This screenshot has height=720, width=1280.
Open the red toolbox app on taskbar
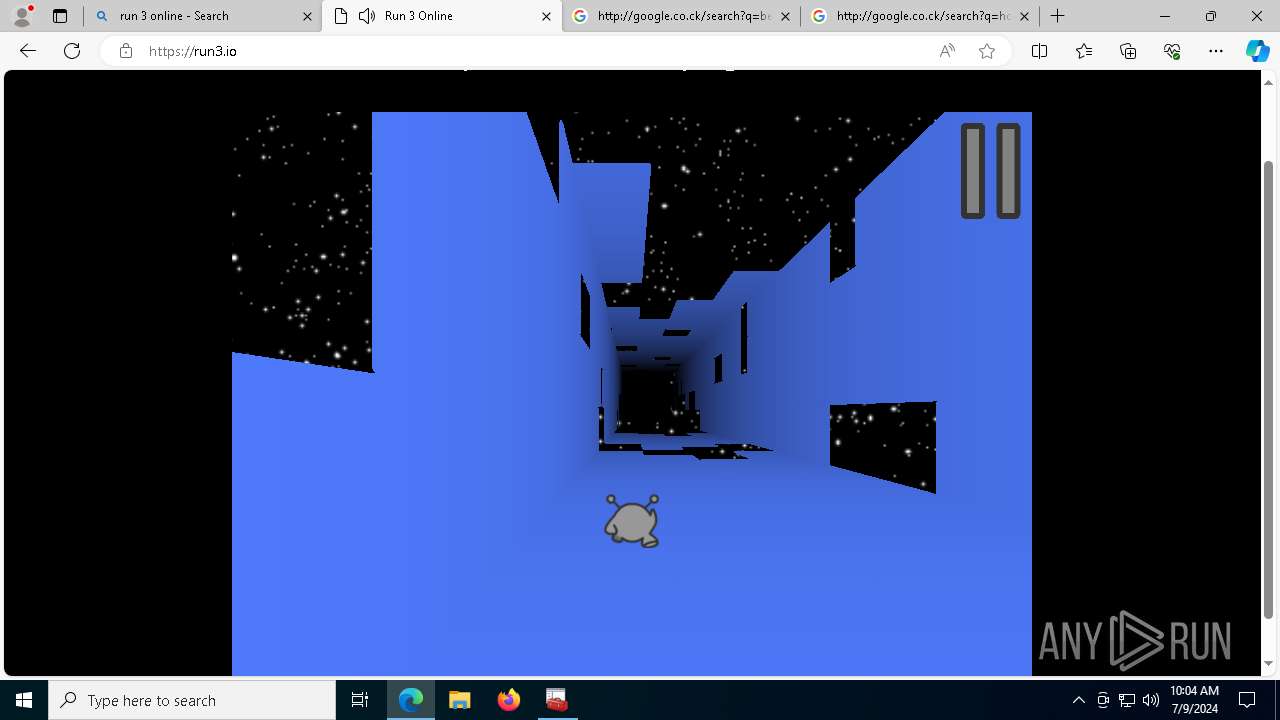coord(557,700)
